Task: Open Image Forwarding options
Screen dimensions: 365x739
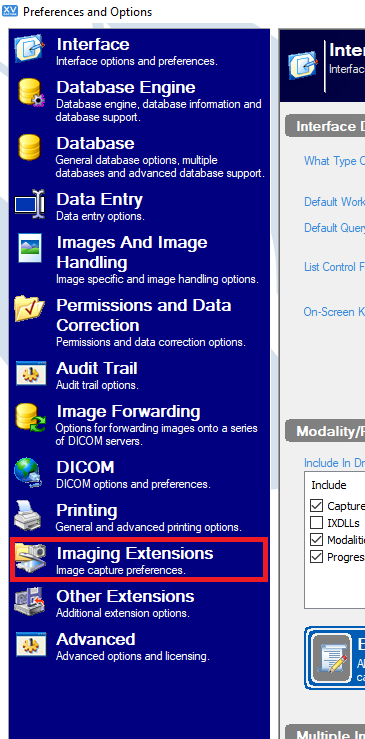Action: [139, 424]
